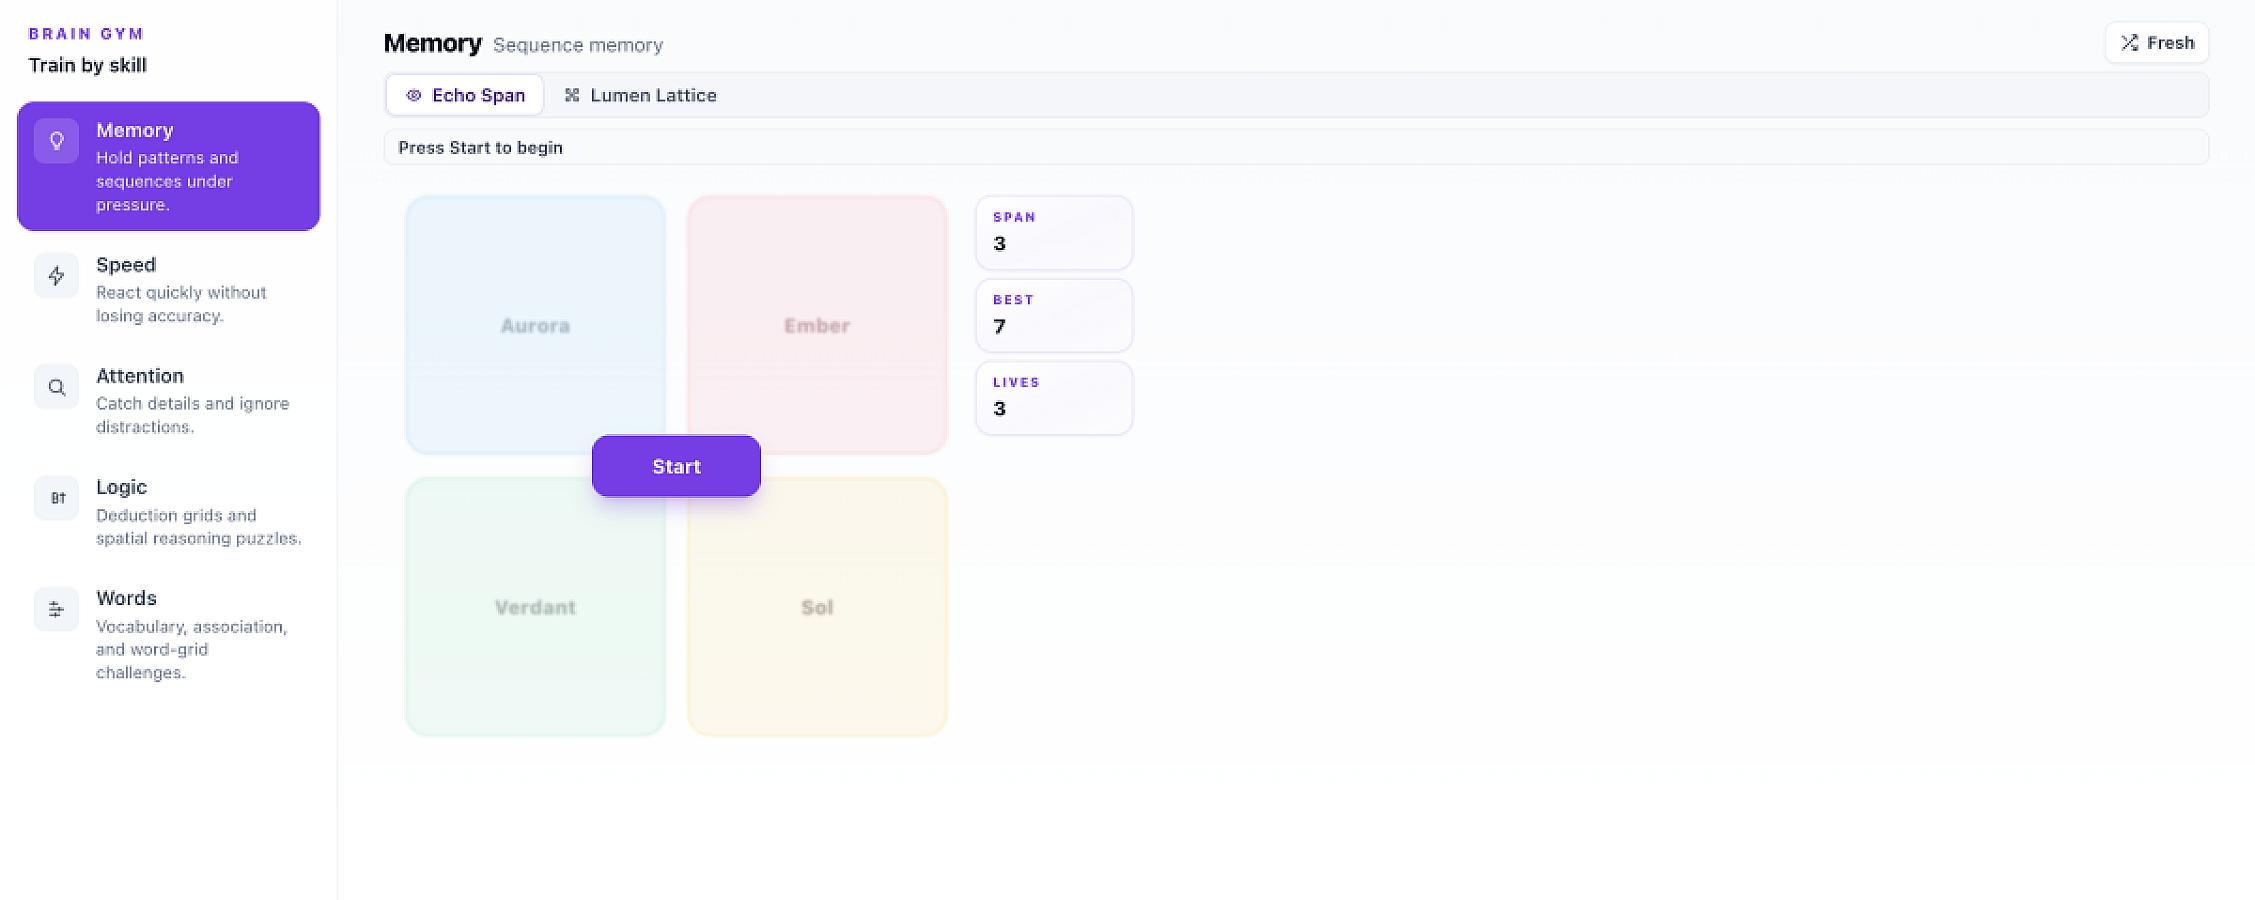Click the Best score card
The image size is (2255, 900).
(1054, 315)
